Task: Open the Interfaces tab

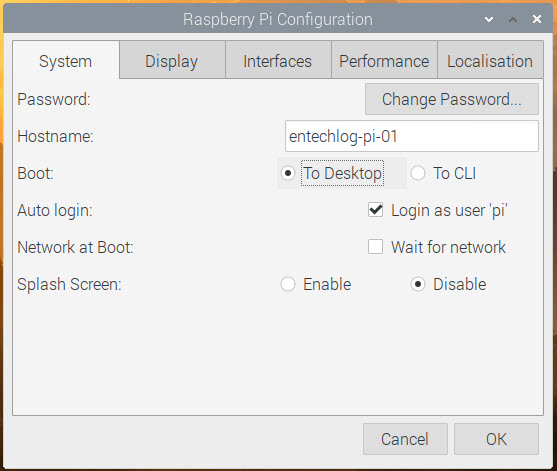Action: point(278,60)
